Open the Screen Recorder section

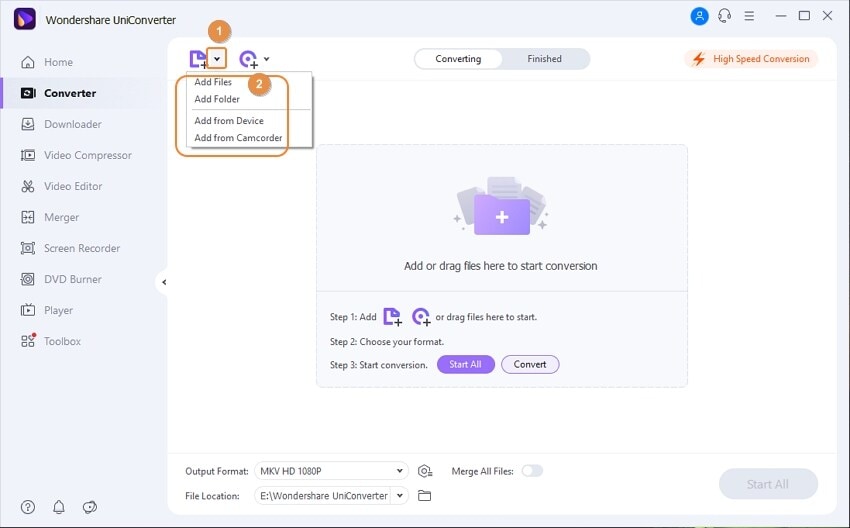click(82, 248)
